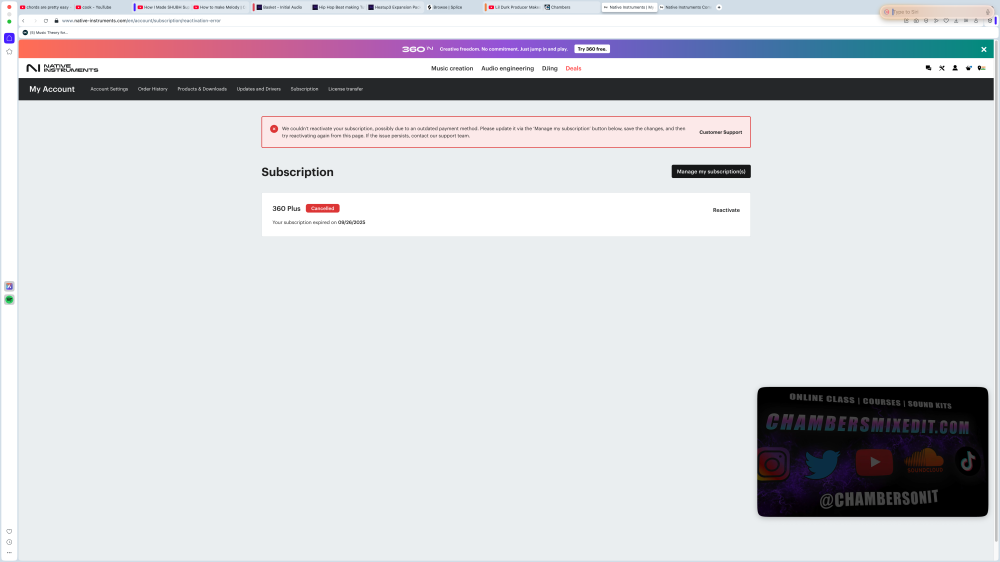The width and height of the screenshot is (1000, 562).
Task: Click the Twitter bird icon in overlay
Action: [822, 464]
